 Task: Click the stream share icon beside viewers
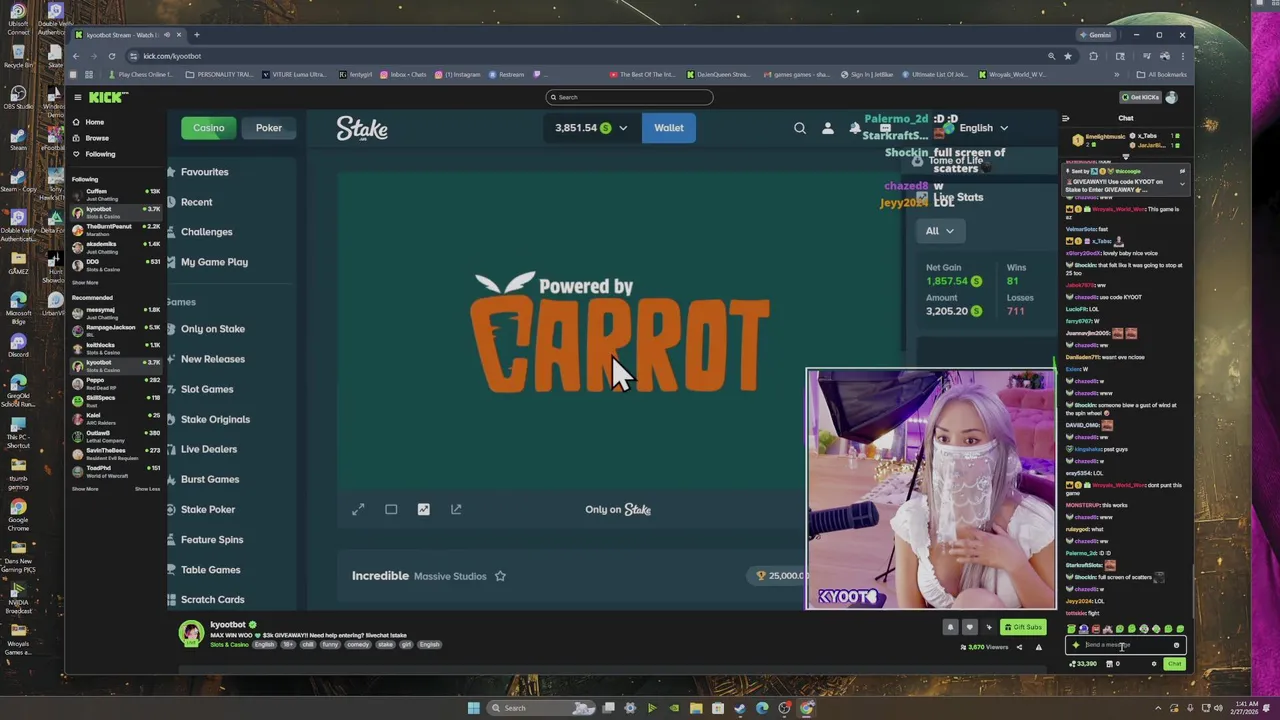pos(1019,647)
